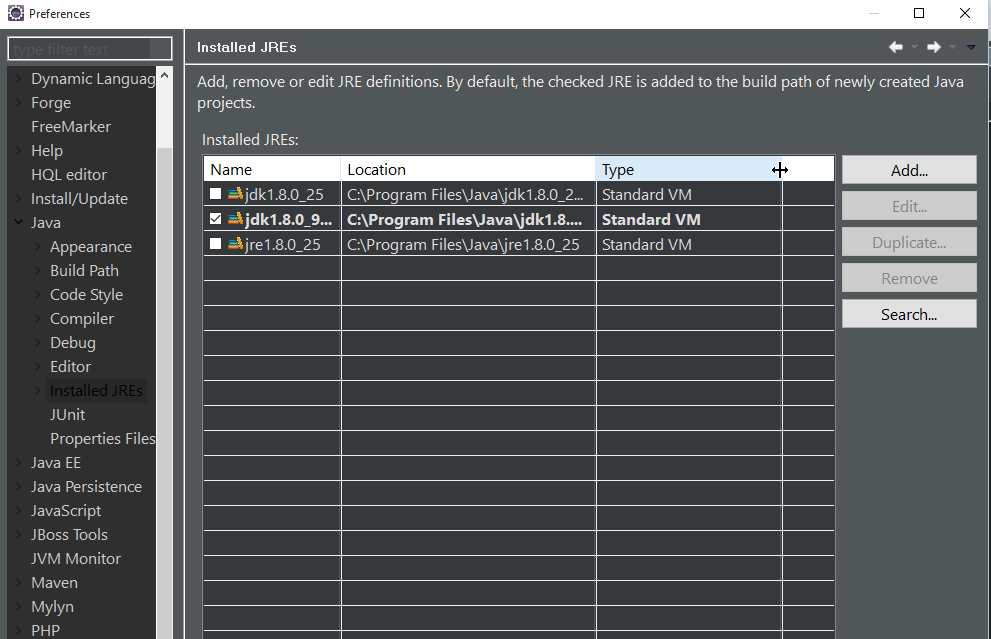The image size is (991, 639).
Task: Select JVM Monitor in the preferences tree
Action: [76, 559]
